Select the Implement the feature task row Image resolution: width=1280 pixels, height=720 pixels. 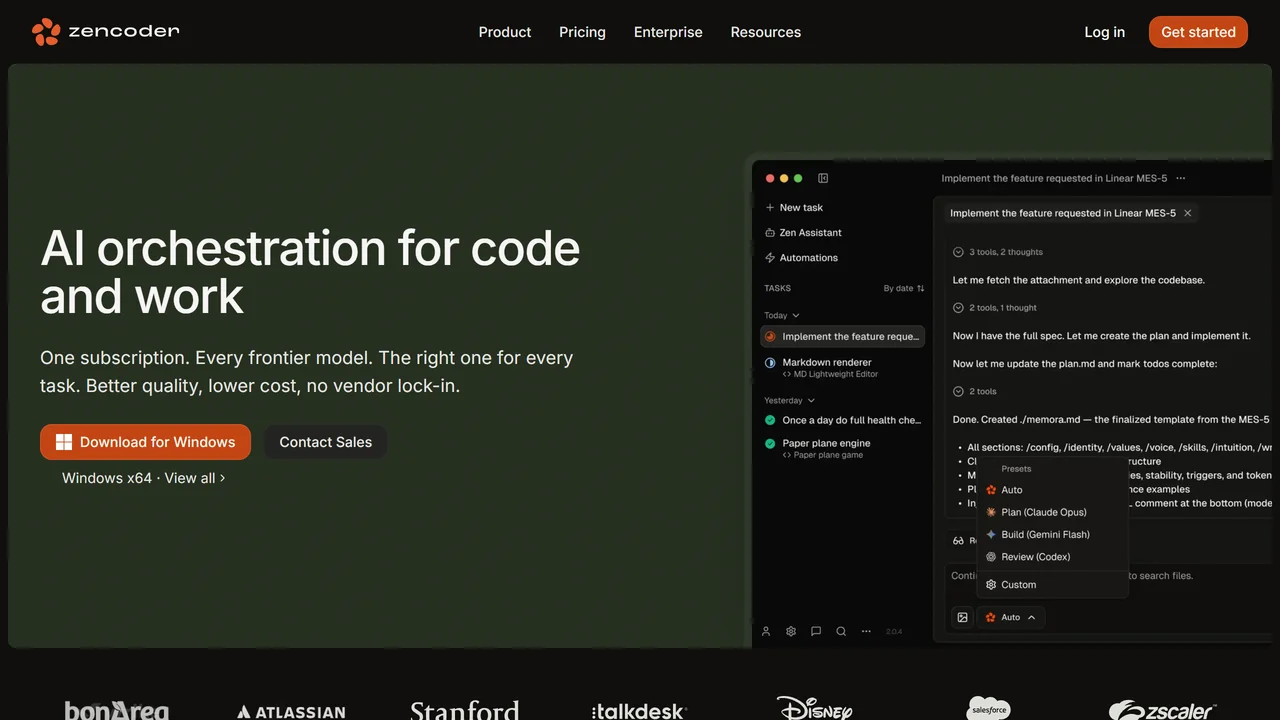[x=842, y=336]
